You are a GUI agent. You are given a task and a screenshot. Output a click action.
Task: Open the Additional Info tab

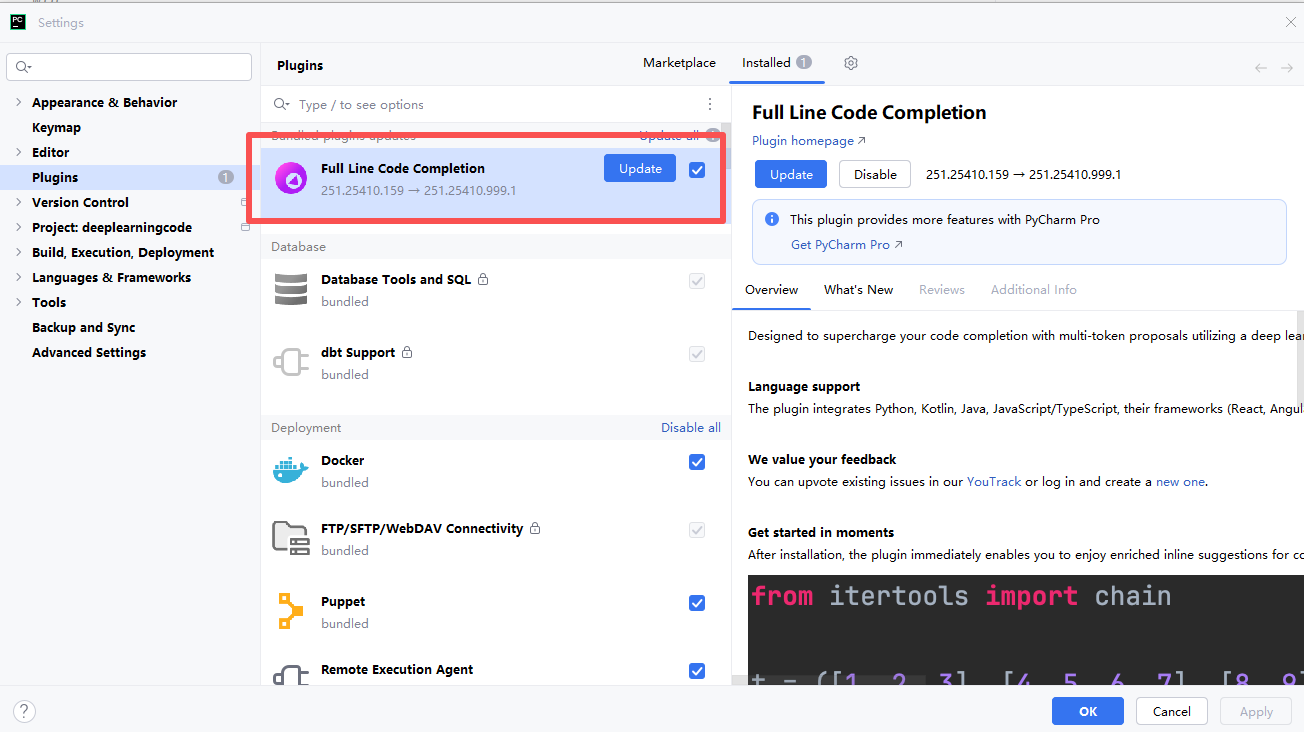pos(1033,289)
